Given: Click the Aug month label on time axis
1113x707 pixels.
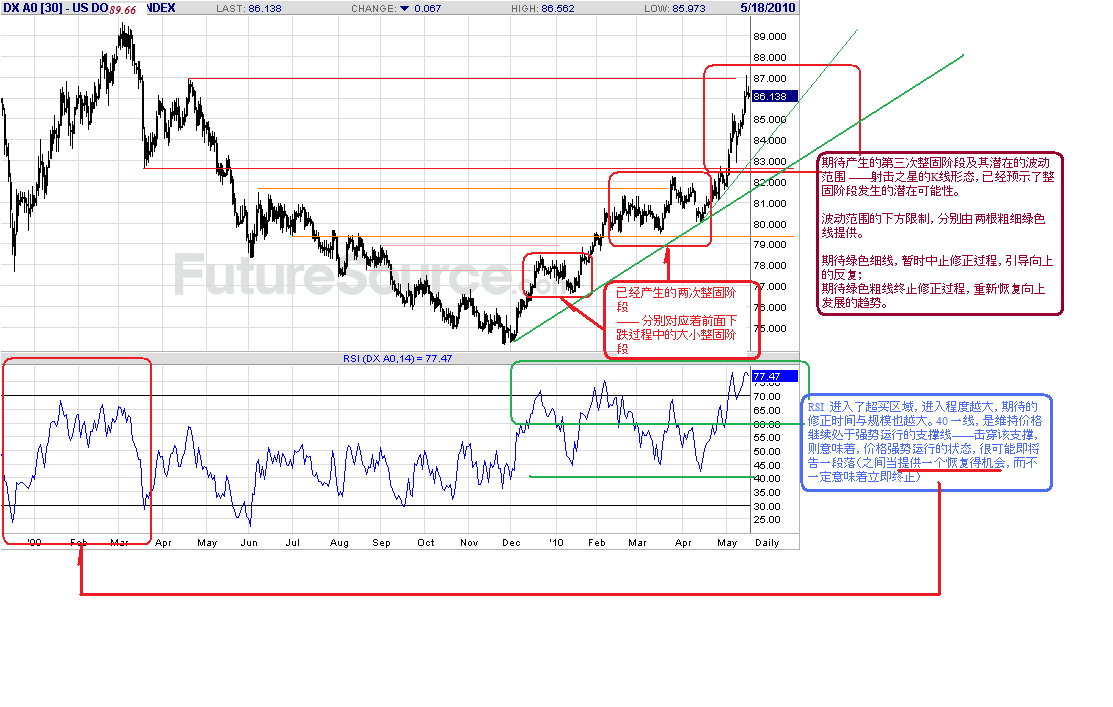Looking at the screenshot, I should 339,543.
